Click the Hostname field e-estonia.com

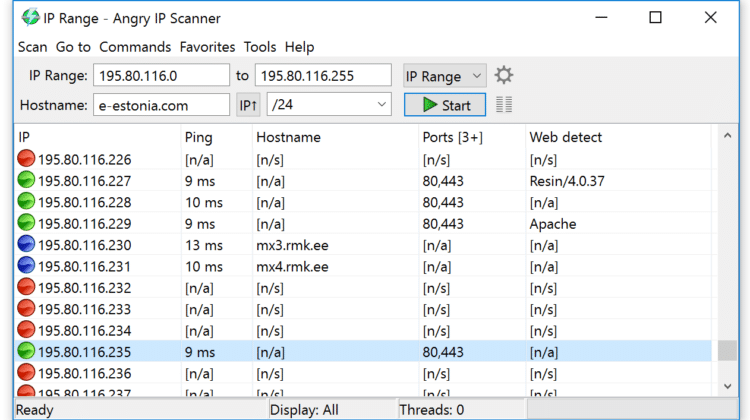pos(161,105)
